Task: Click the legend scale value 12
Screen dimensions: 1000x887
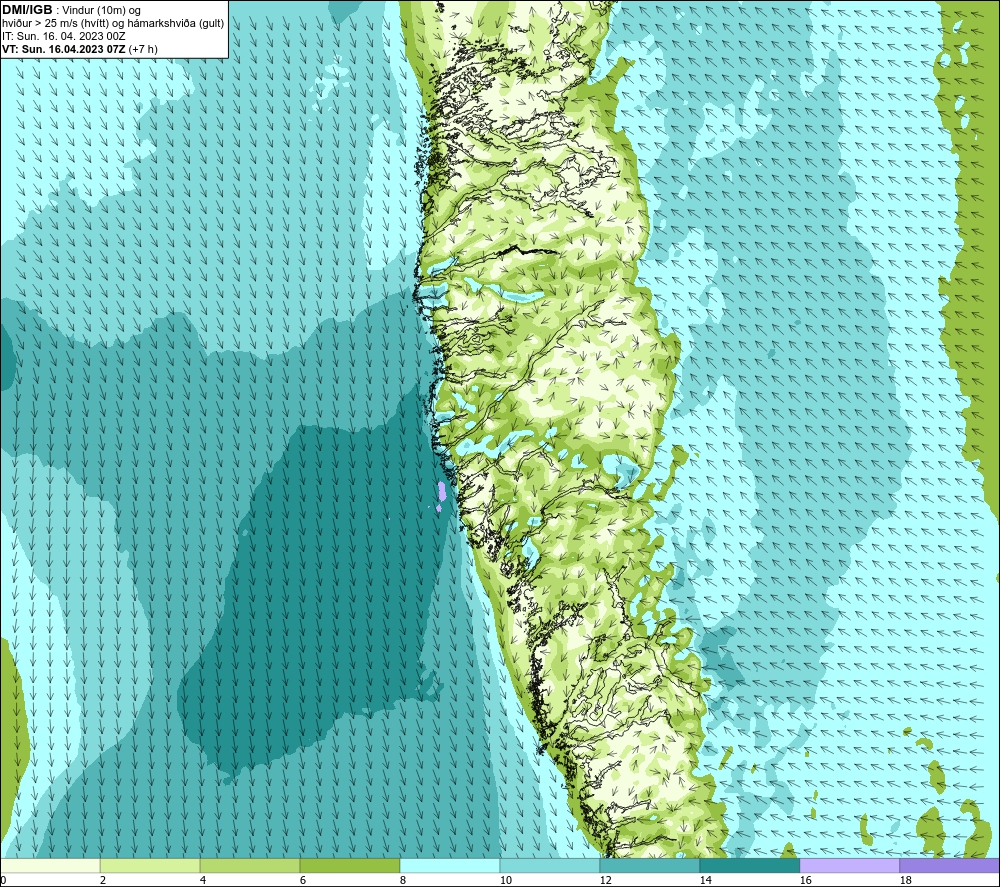Action: tap(605, 880)
